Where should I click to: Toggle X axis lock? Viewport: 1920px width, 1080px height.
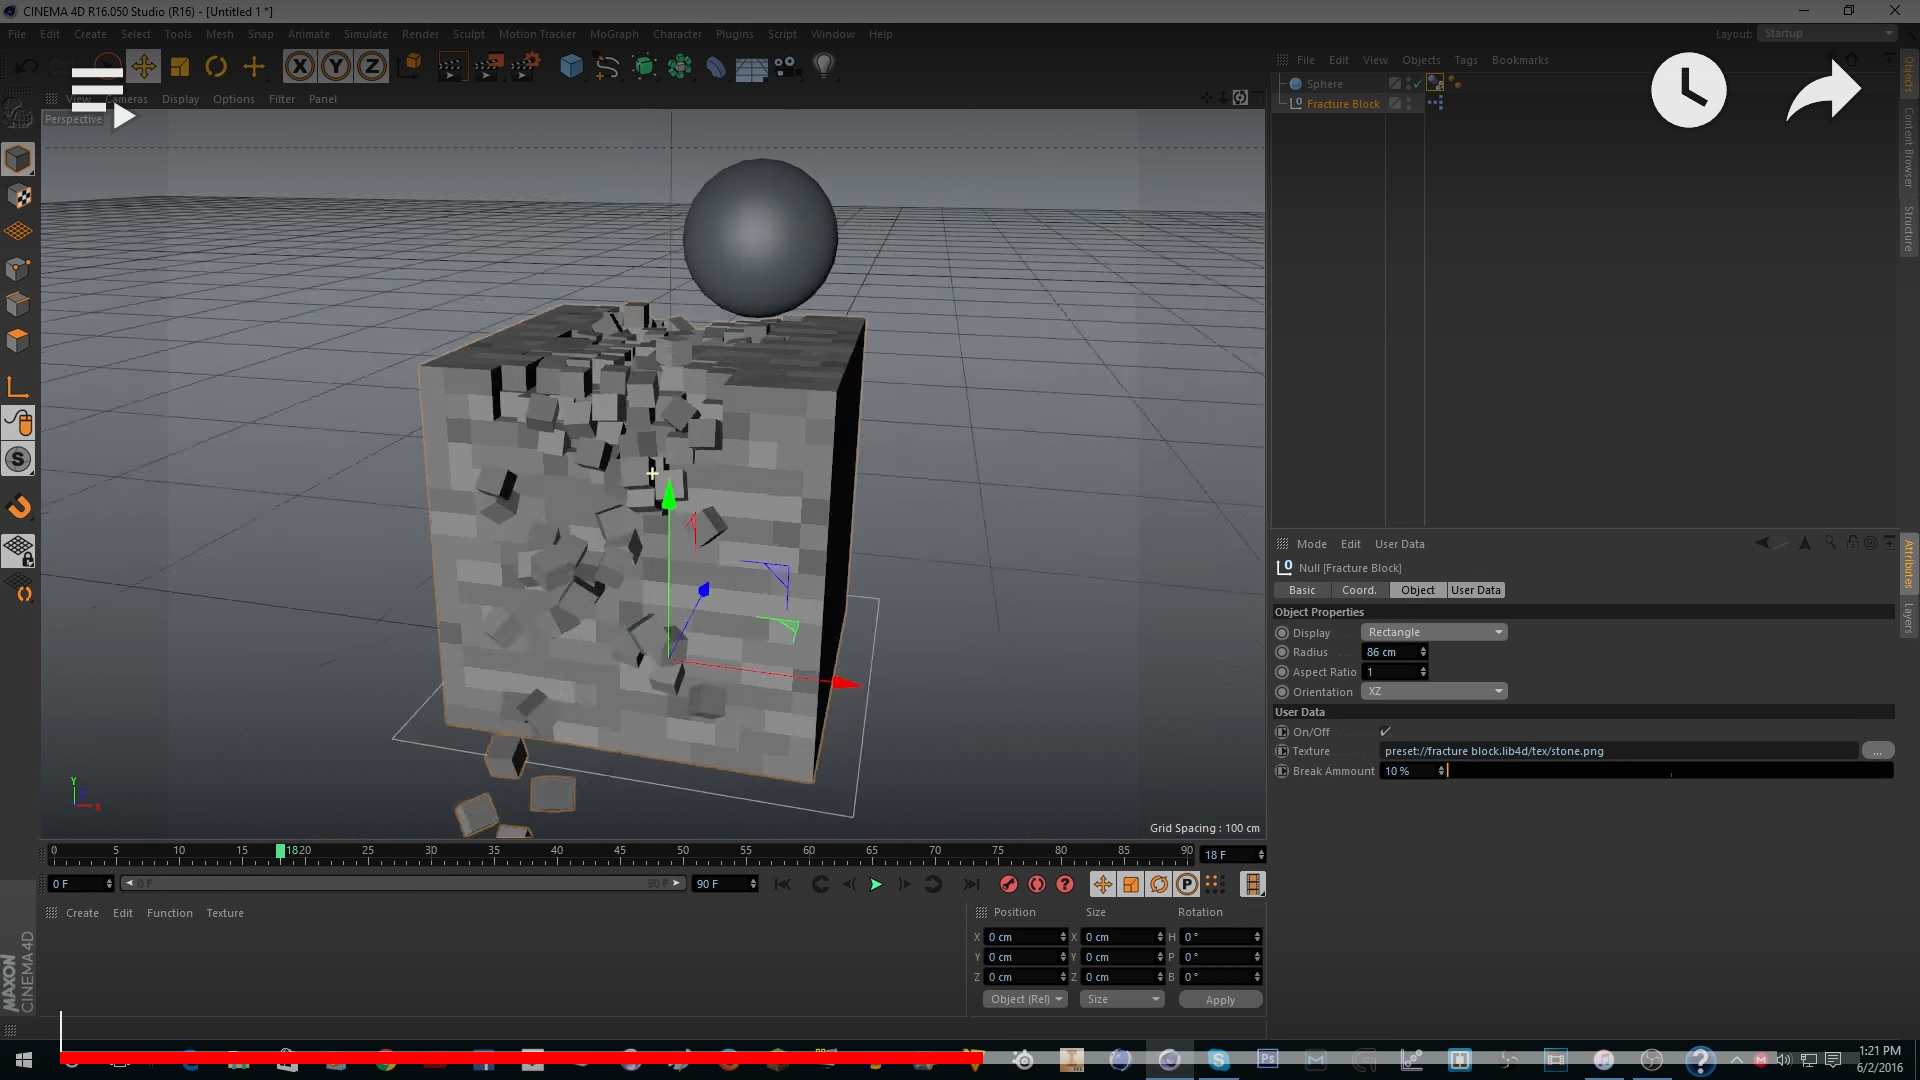point(300,67)
